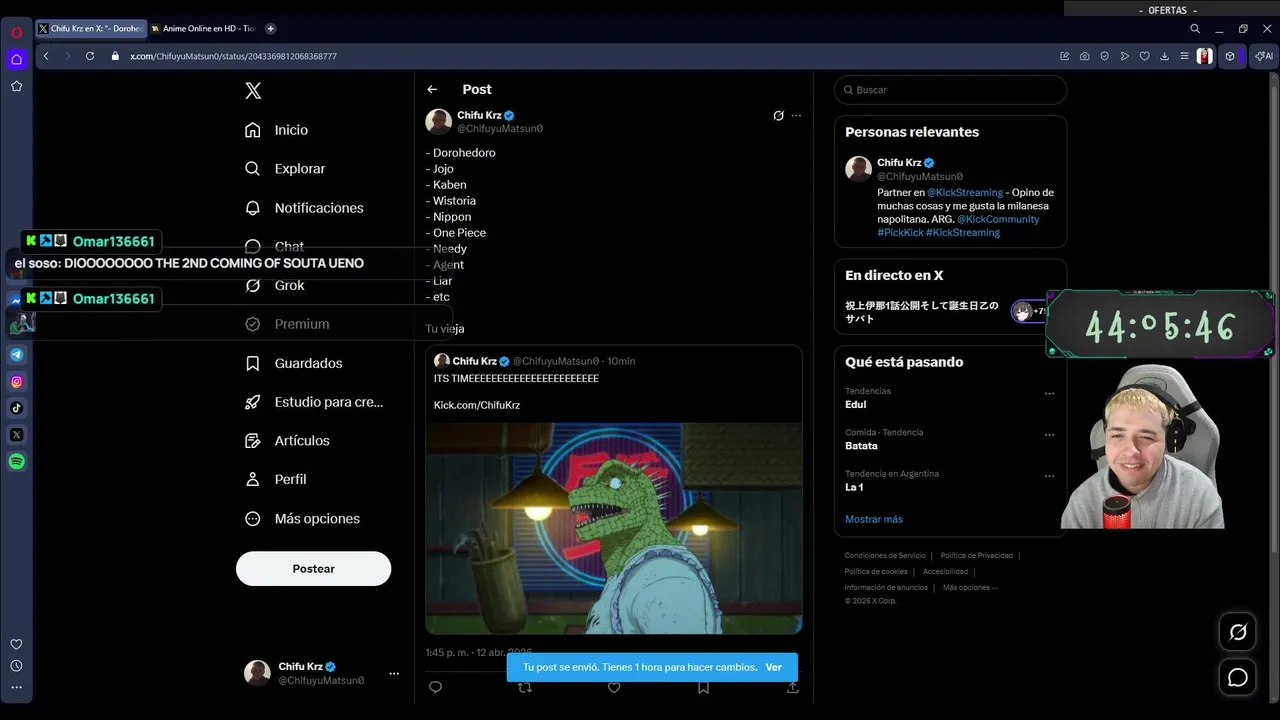Open Telegram in the Opera sidebar
This screenshot has height=720, width=1280.
click(17, 354)
